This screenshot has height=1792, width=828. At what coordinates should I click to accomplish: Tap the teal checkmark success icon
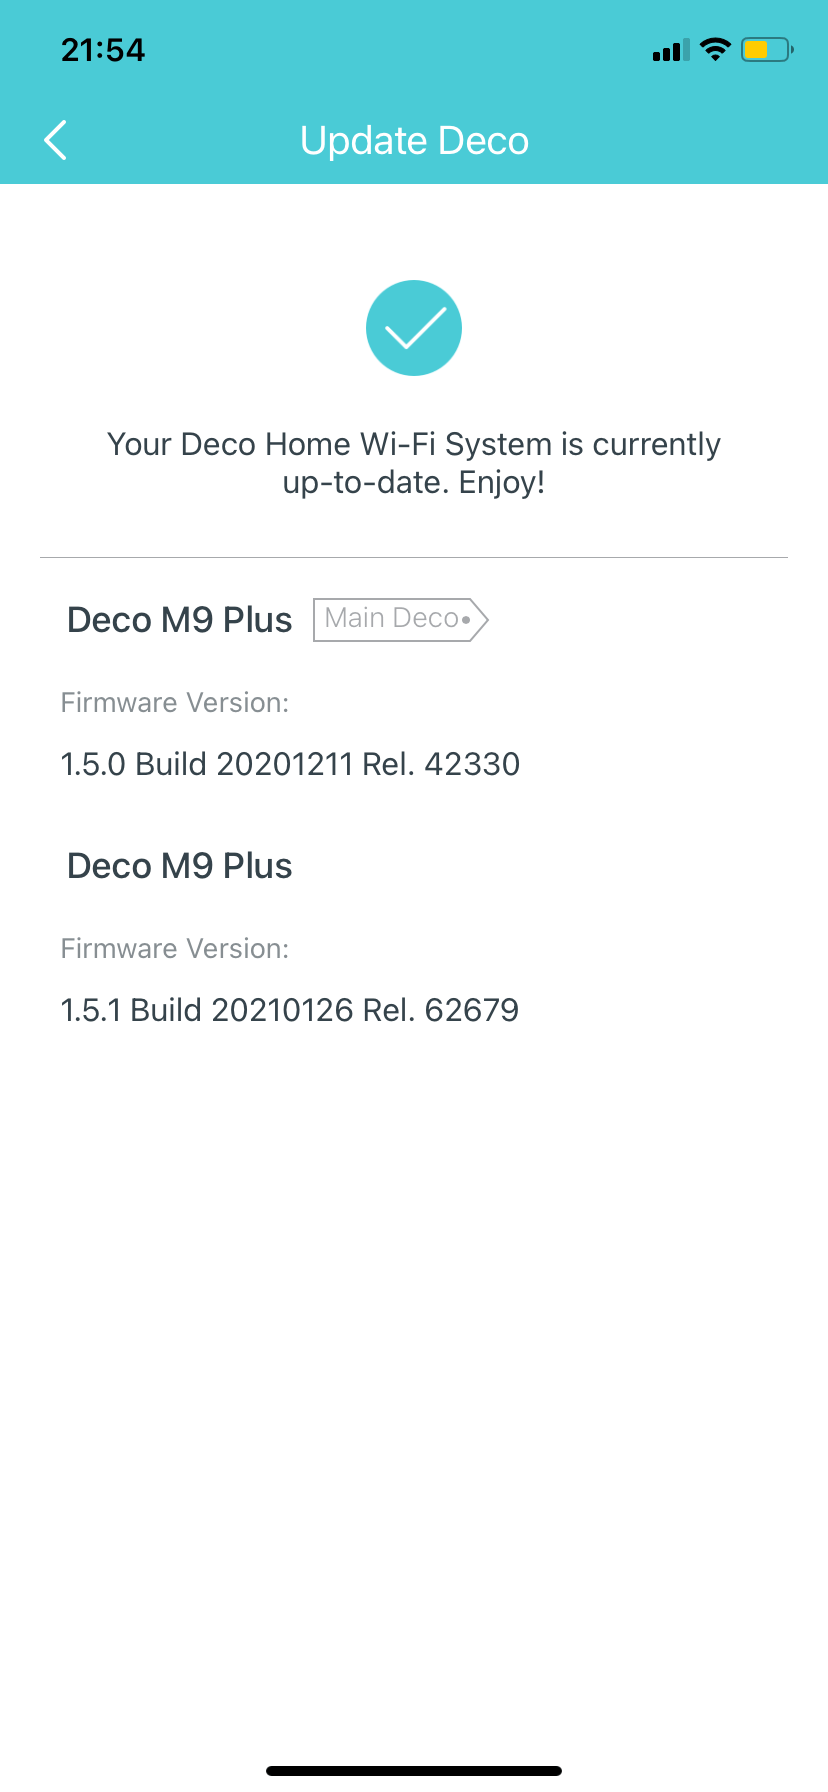(x=414, y=327)
